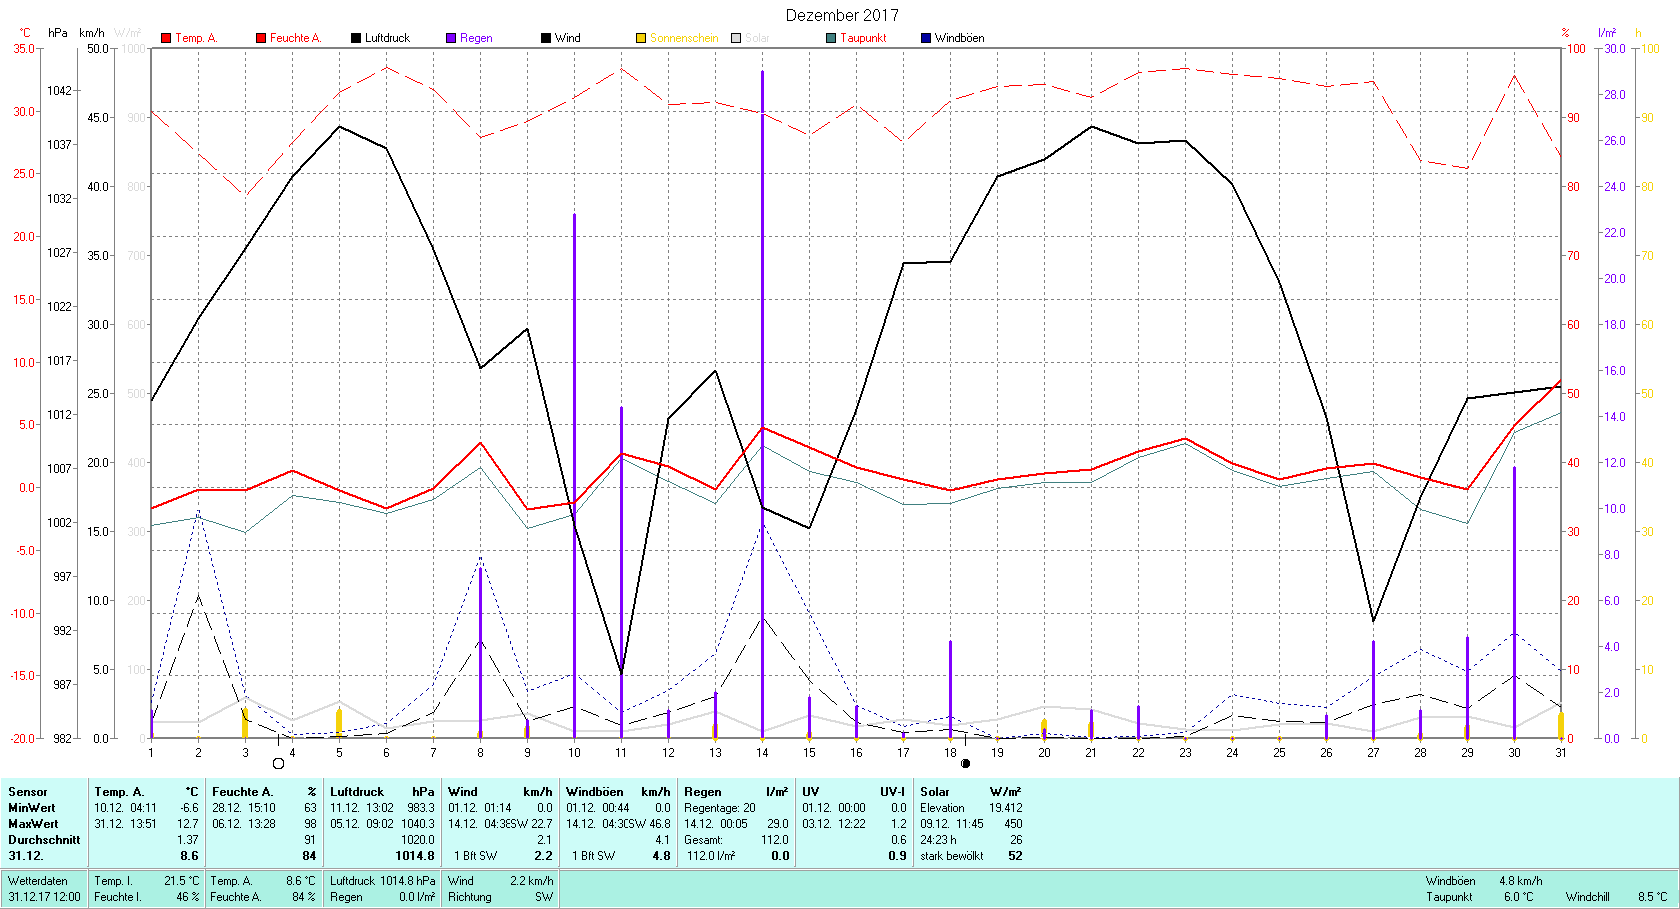
Task: Click day 31 on the x-axis
Action: click(1561, 753)
